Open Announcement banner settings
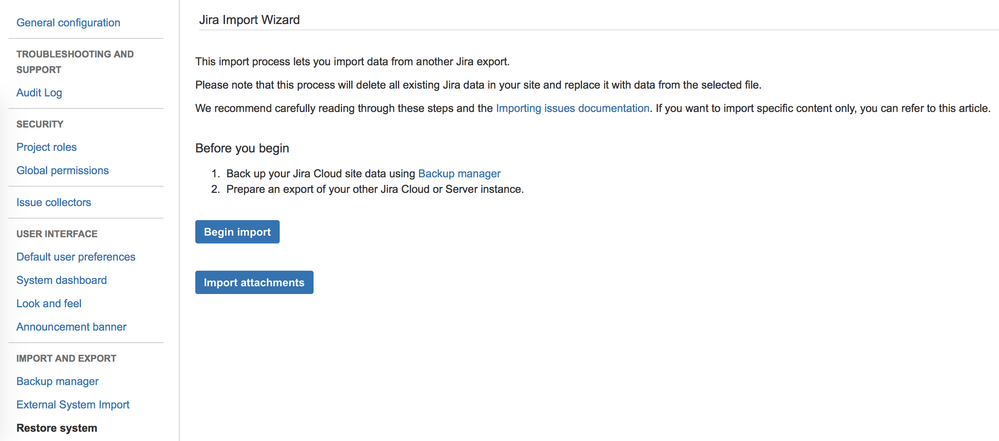 click(71, 327)
